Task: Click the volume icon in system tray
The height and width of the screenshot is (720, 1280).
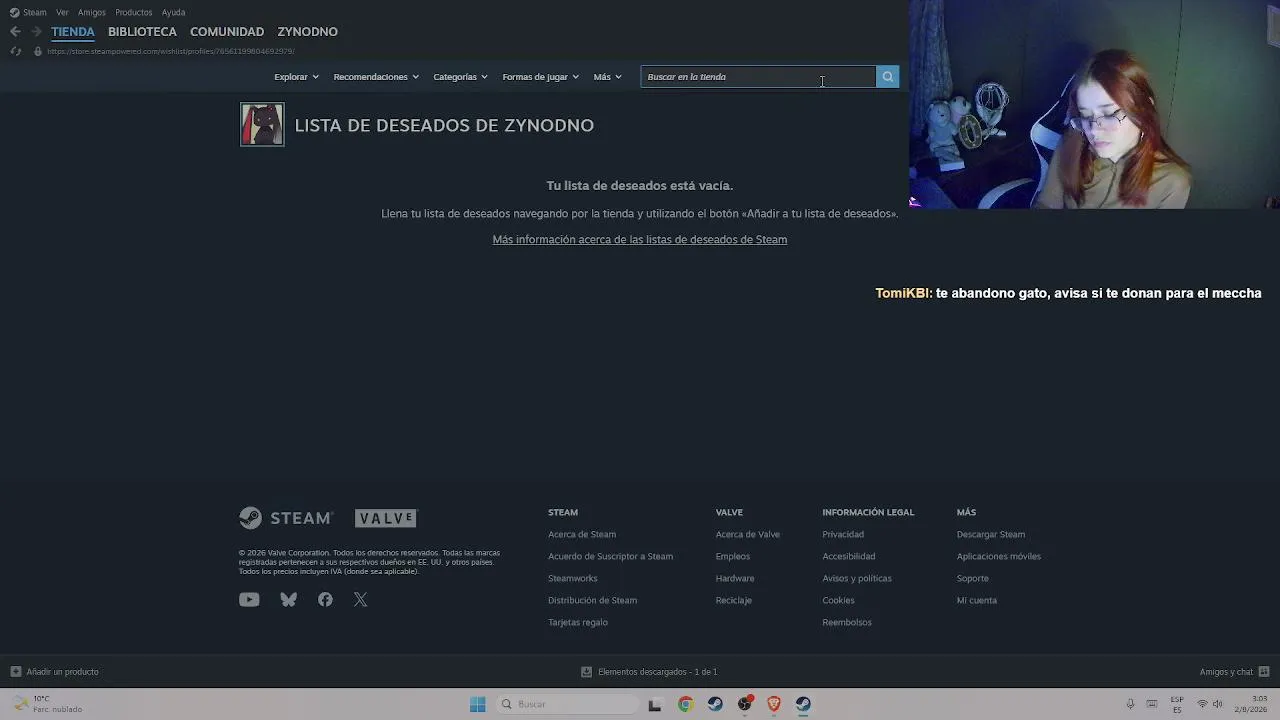Action: click(1218, 704)
